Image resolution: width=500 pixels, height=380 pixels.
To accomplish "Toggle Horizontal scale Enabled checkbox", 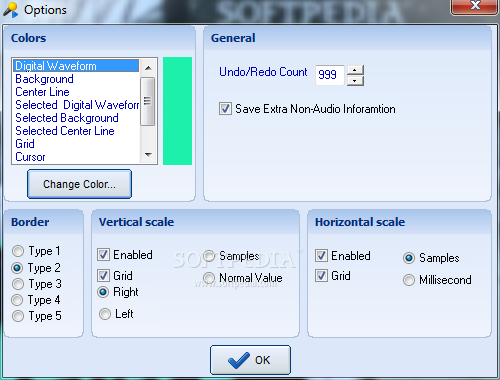I will pyautogui.click(x=321, y=256).
